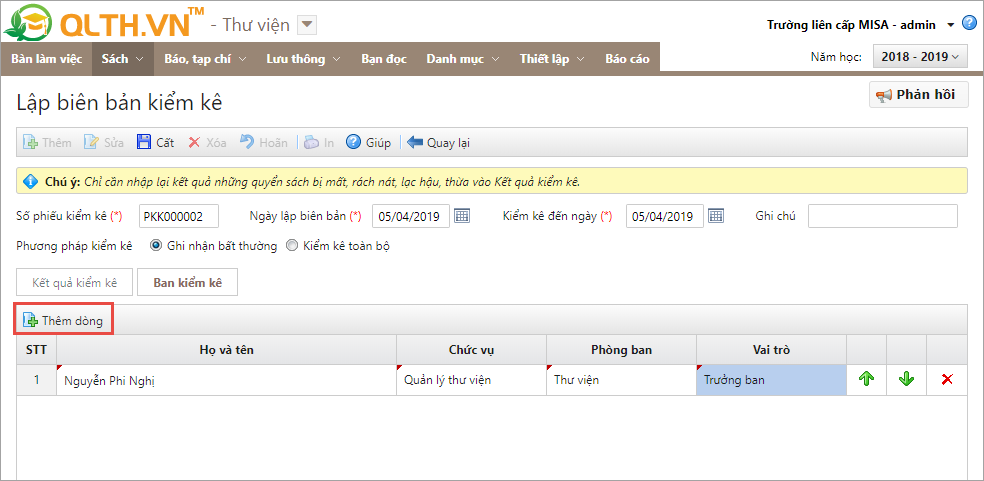Expand the Sách menu

[123, 59]
